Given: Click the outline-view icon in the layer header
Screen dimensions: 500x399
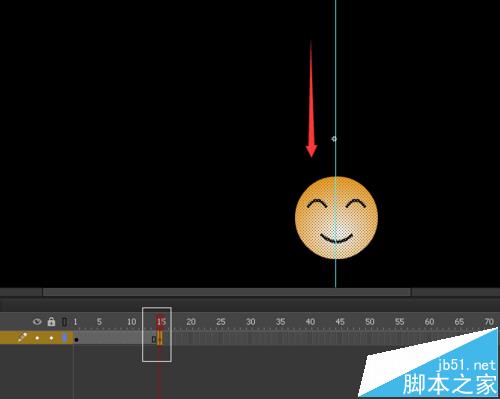Looking at the screenshot, I should pyautogui.click(x=64, y=322).
